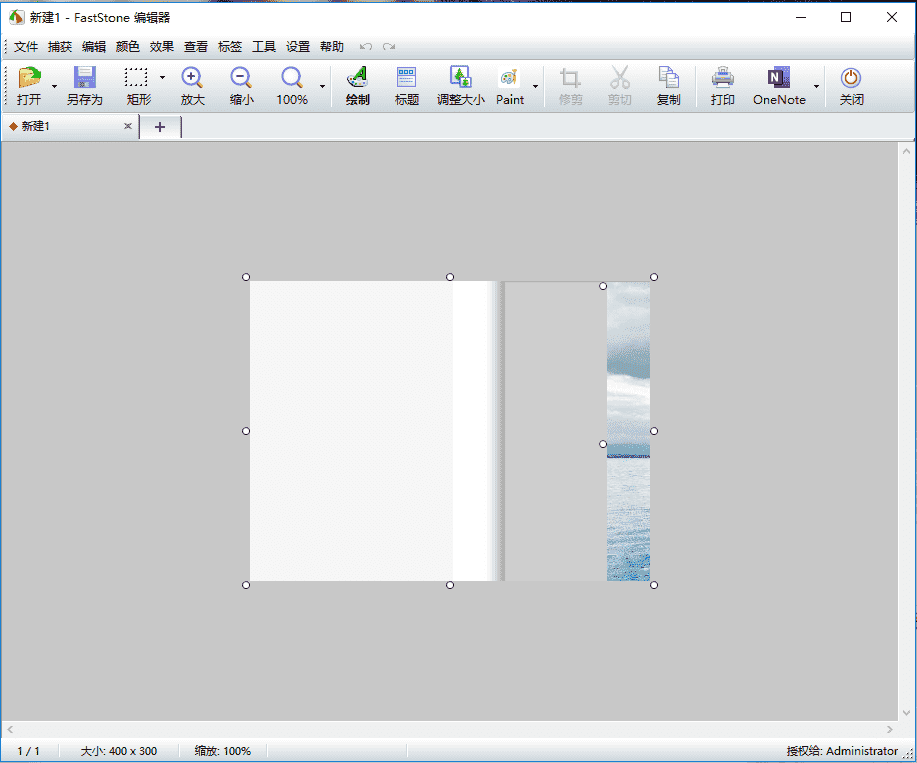Viewport: 917px width, 763px height.
Task: Expand the dropdown arrow next to 打开
Action: [x=54, y=87]
